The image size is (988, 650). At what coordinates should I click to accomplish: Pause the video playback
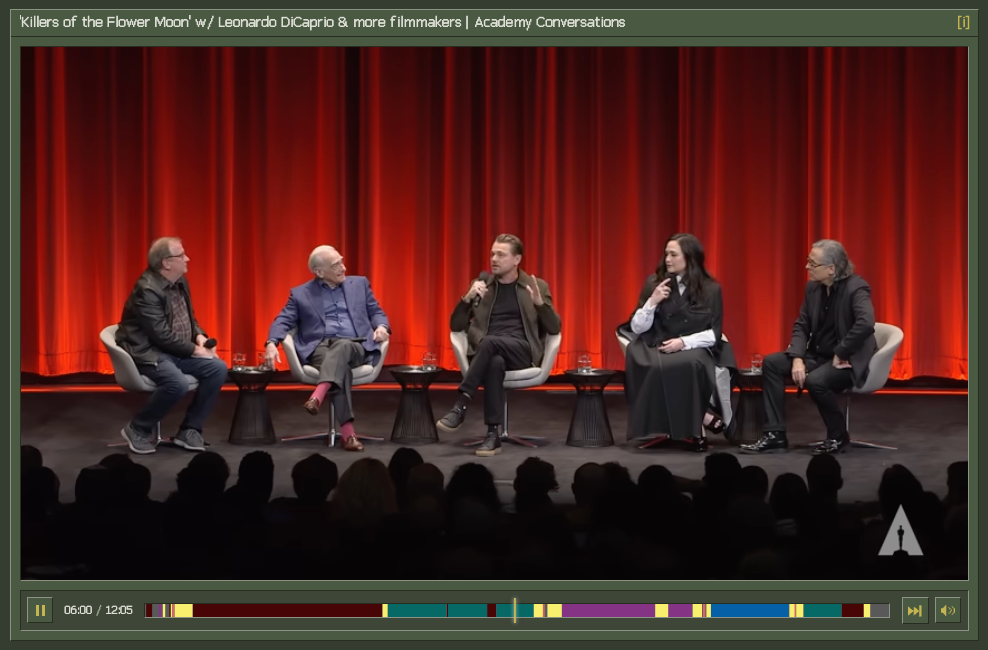click(x=40, y=610)
